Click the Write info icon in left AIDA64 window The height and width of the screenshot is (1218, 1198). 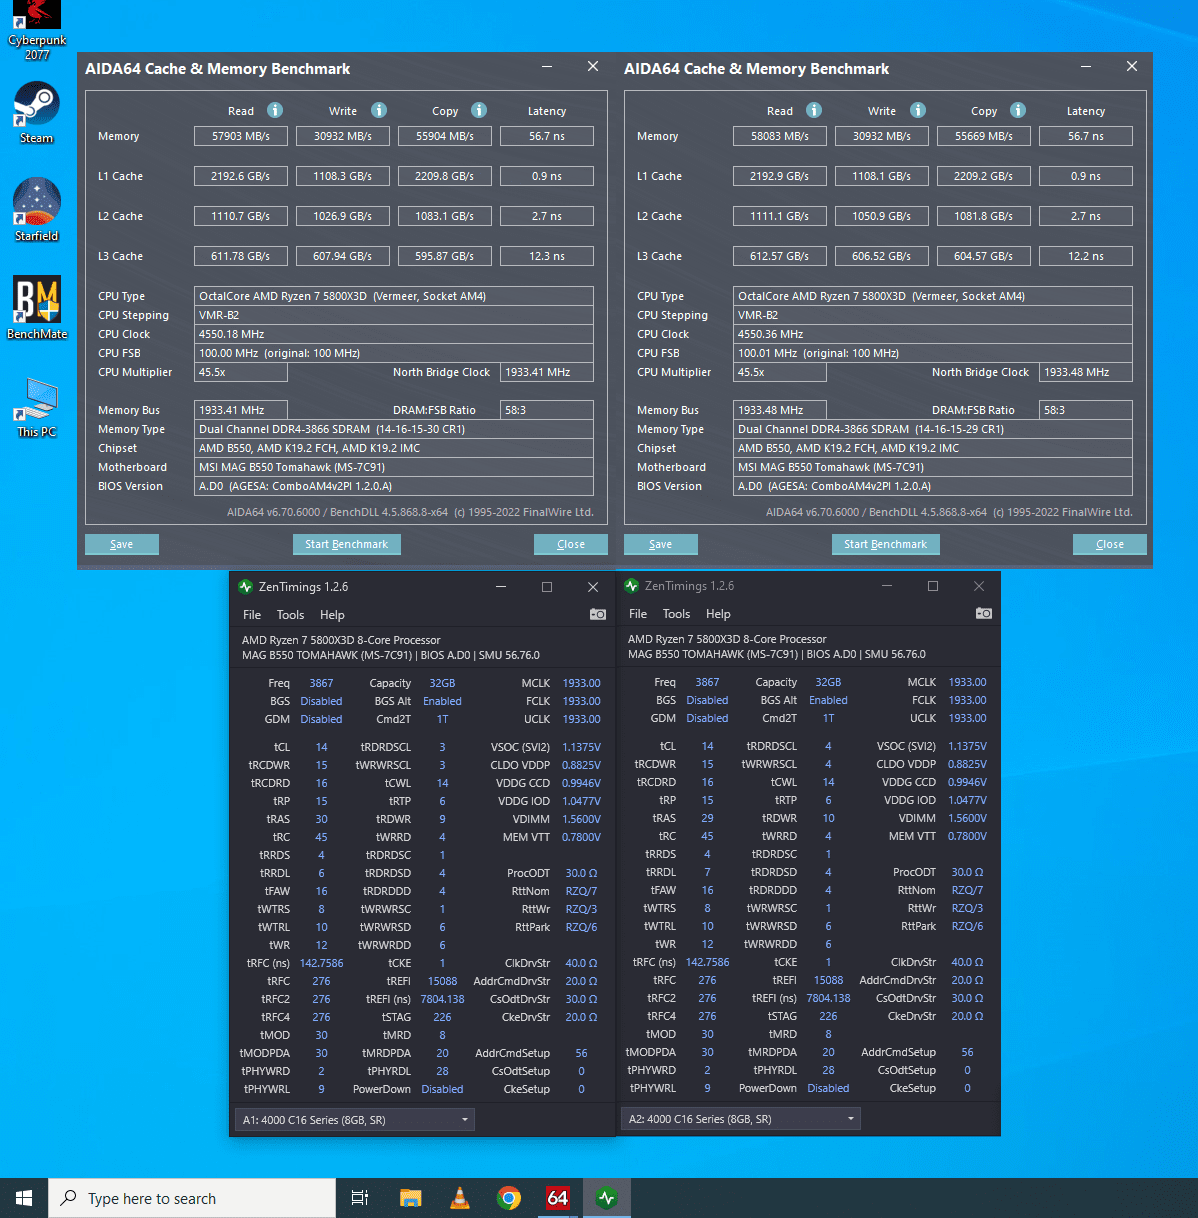pyautogui.click(x=379, y=110)
